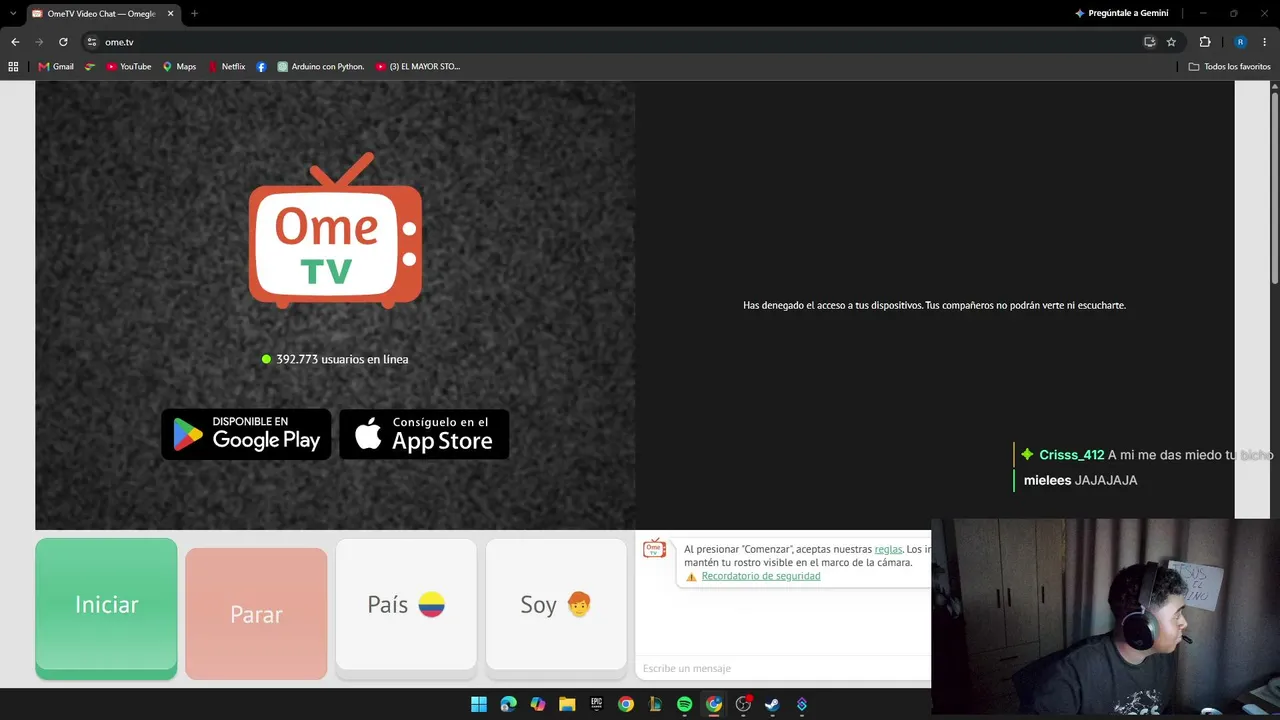This screenshot has height=720, width=1280.
Task: Click the browser forward arrow
Action: [39, 42]
